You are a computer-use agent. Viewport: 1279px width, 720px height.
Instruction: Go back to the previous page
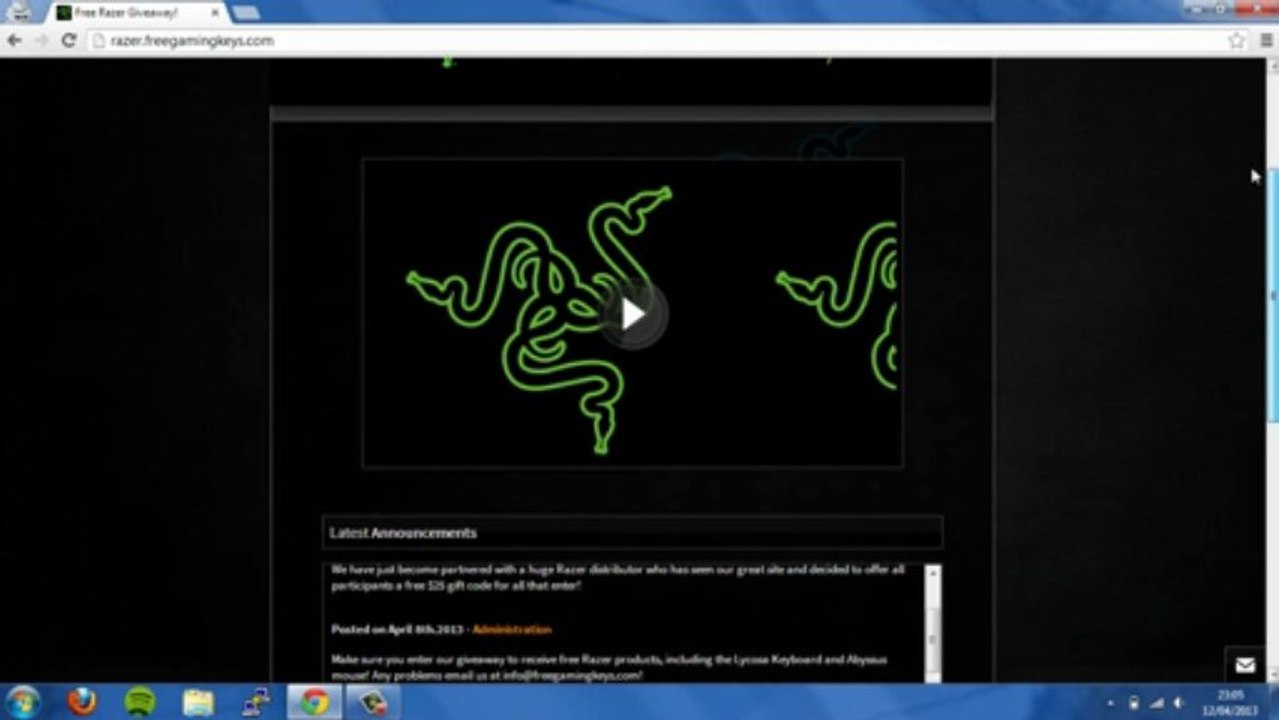pos(14,40)
